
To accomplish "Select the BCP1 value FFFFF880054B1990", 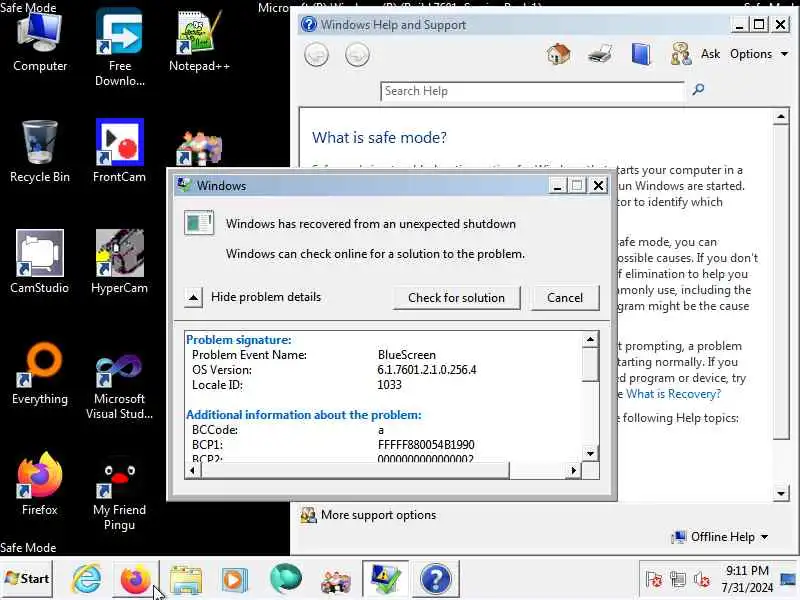I will (426, 445).
